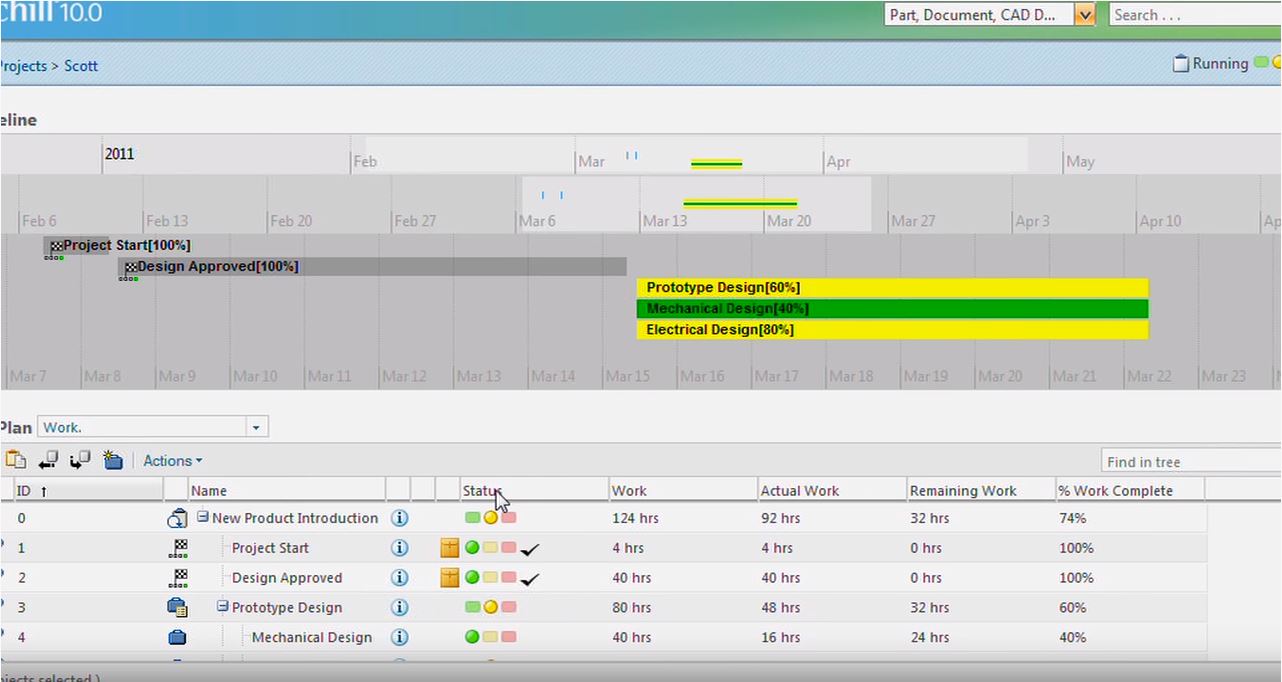This screenshot has width=1282, height=682.
Task: Click the Scott breadcrumb link
Action: [81, 66]
